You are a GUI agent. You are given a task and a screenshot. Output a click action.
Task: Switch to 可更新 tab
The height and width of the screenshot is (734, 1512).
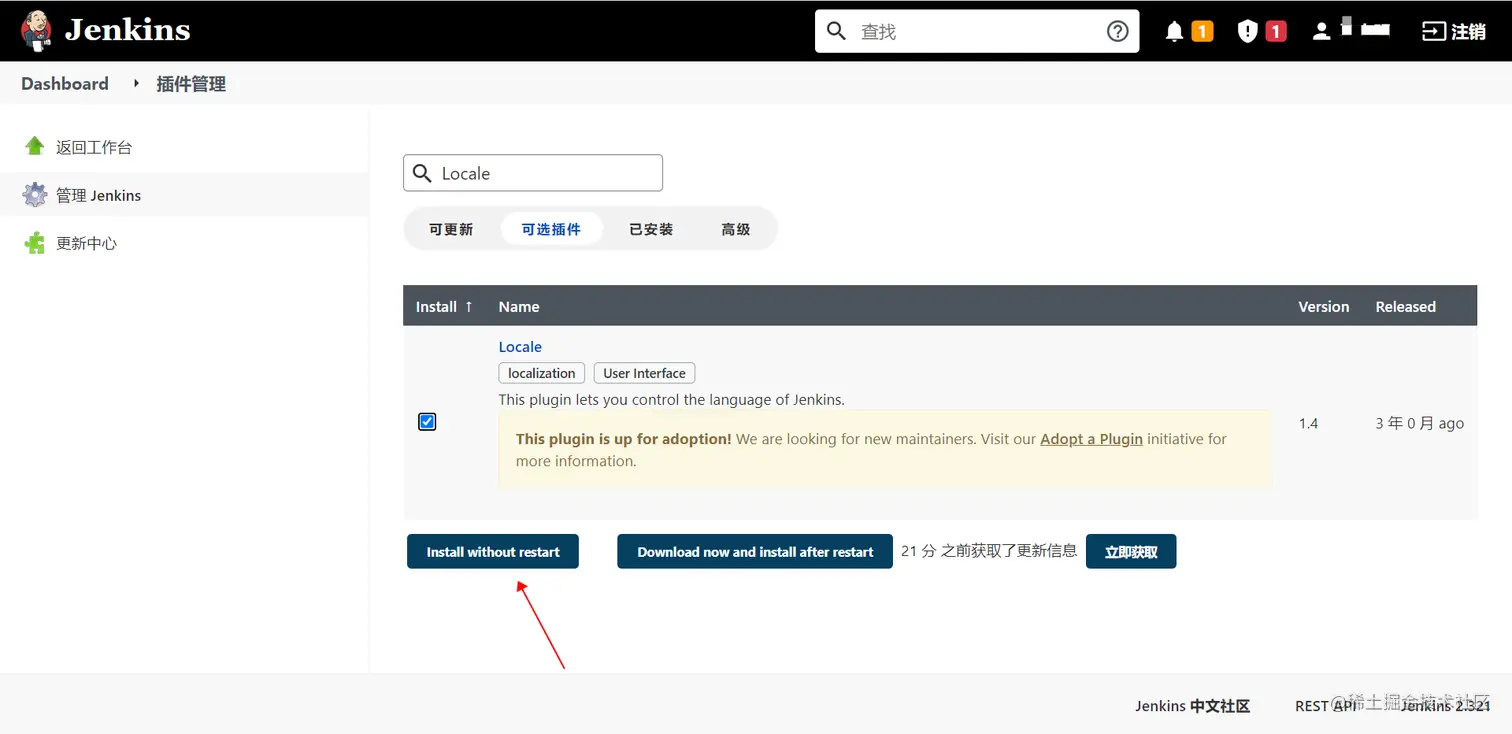pyautogui.click(x=451, y=229)
